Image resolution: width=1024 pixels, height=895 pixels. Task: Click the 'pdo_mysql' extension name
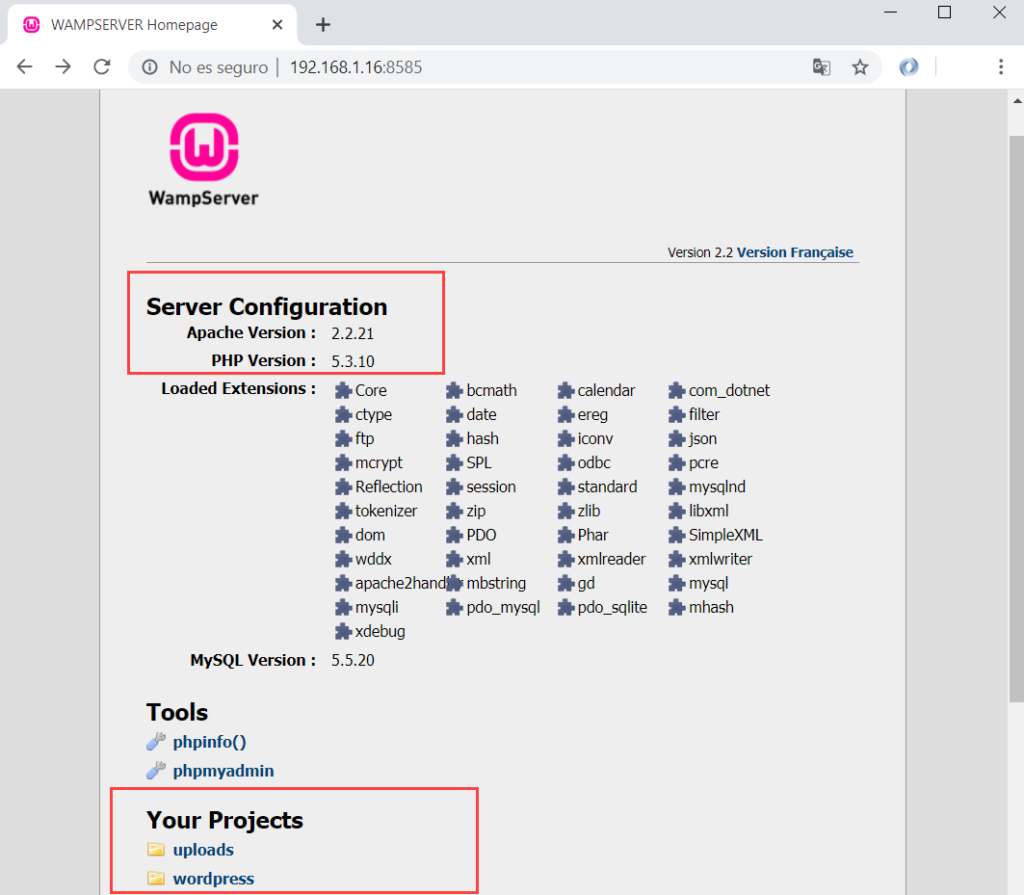tap(503, 608)
